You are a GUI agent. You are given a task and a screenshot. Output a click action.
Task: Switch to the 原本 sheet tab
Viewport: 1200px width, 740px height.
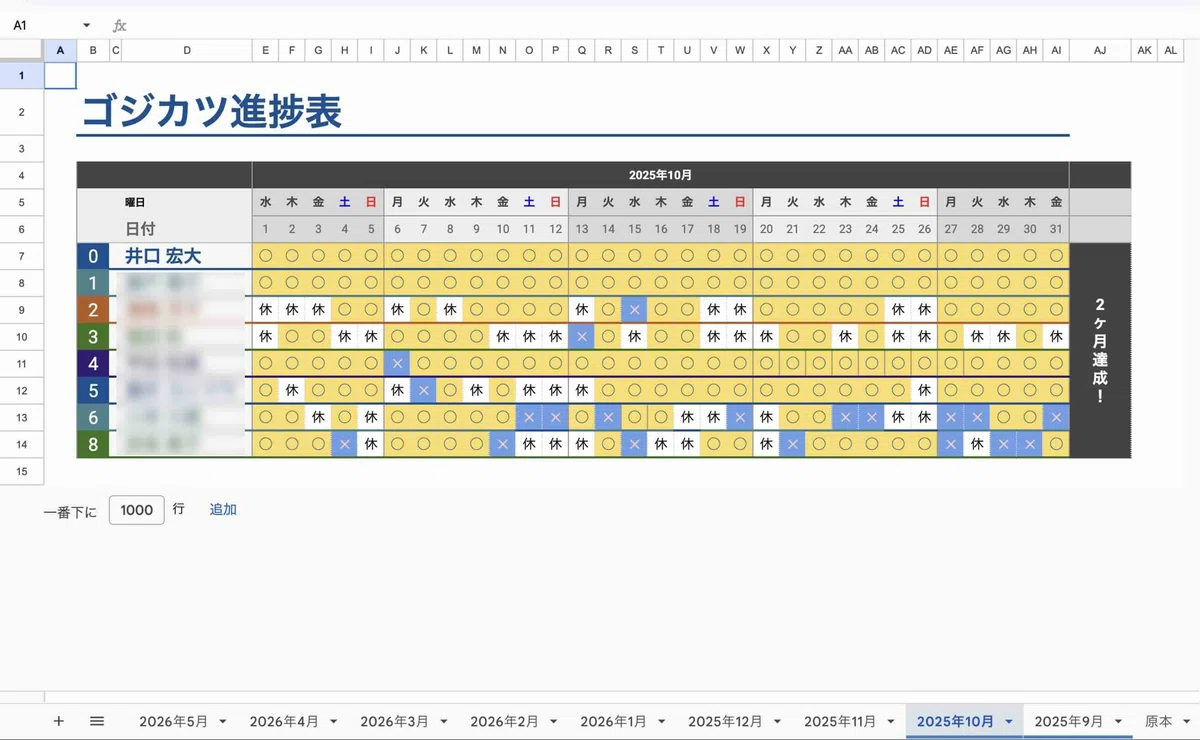1158,721
